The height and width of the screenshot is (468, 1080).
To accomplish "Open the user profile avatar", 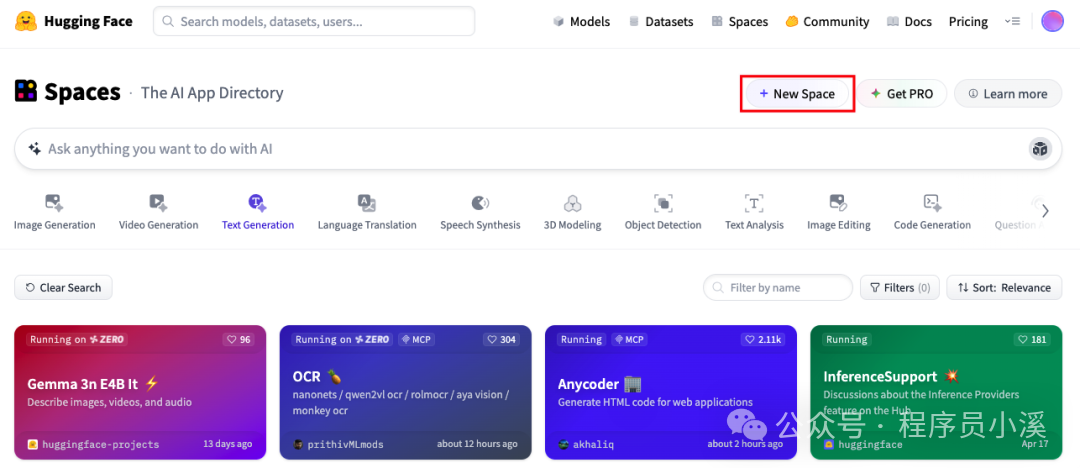I will pos(1052,21).
